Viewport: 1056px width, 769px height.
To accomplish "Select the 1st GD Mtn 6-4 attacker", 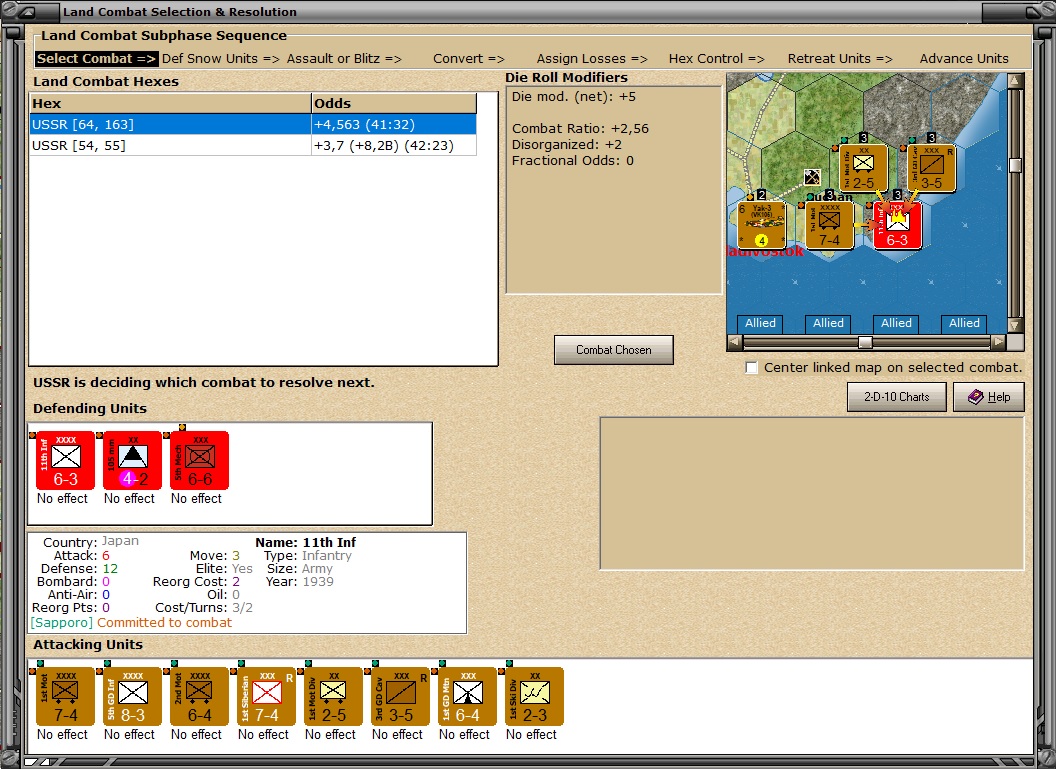I will 464,696.
